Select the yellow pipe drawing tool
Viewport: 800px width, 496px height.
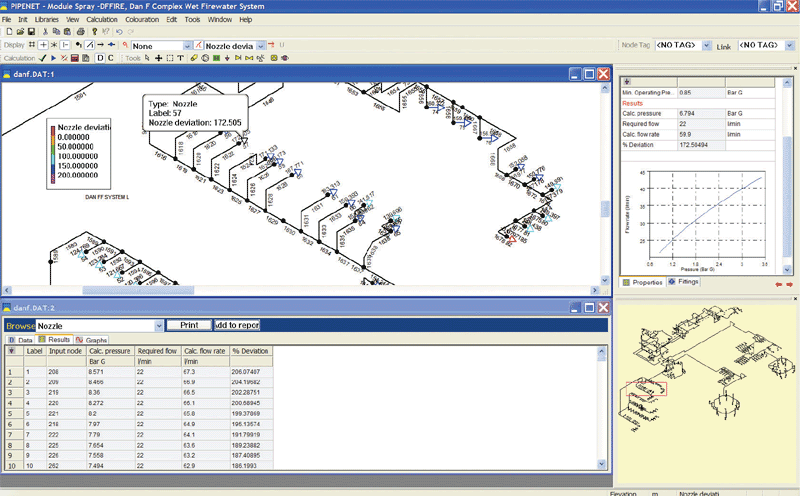pos(194,58)
